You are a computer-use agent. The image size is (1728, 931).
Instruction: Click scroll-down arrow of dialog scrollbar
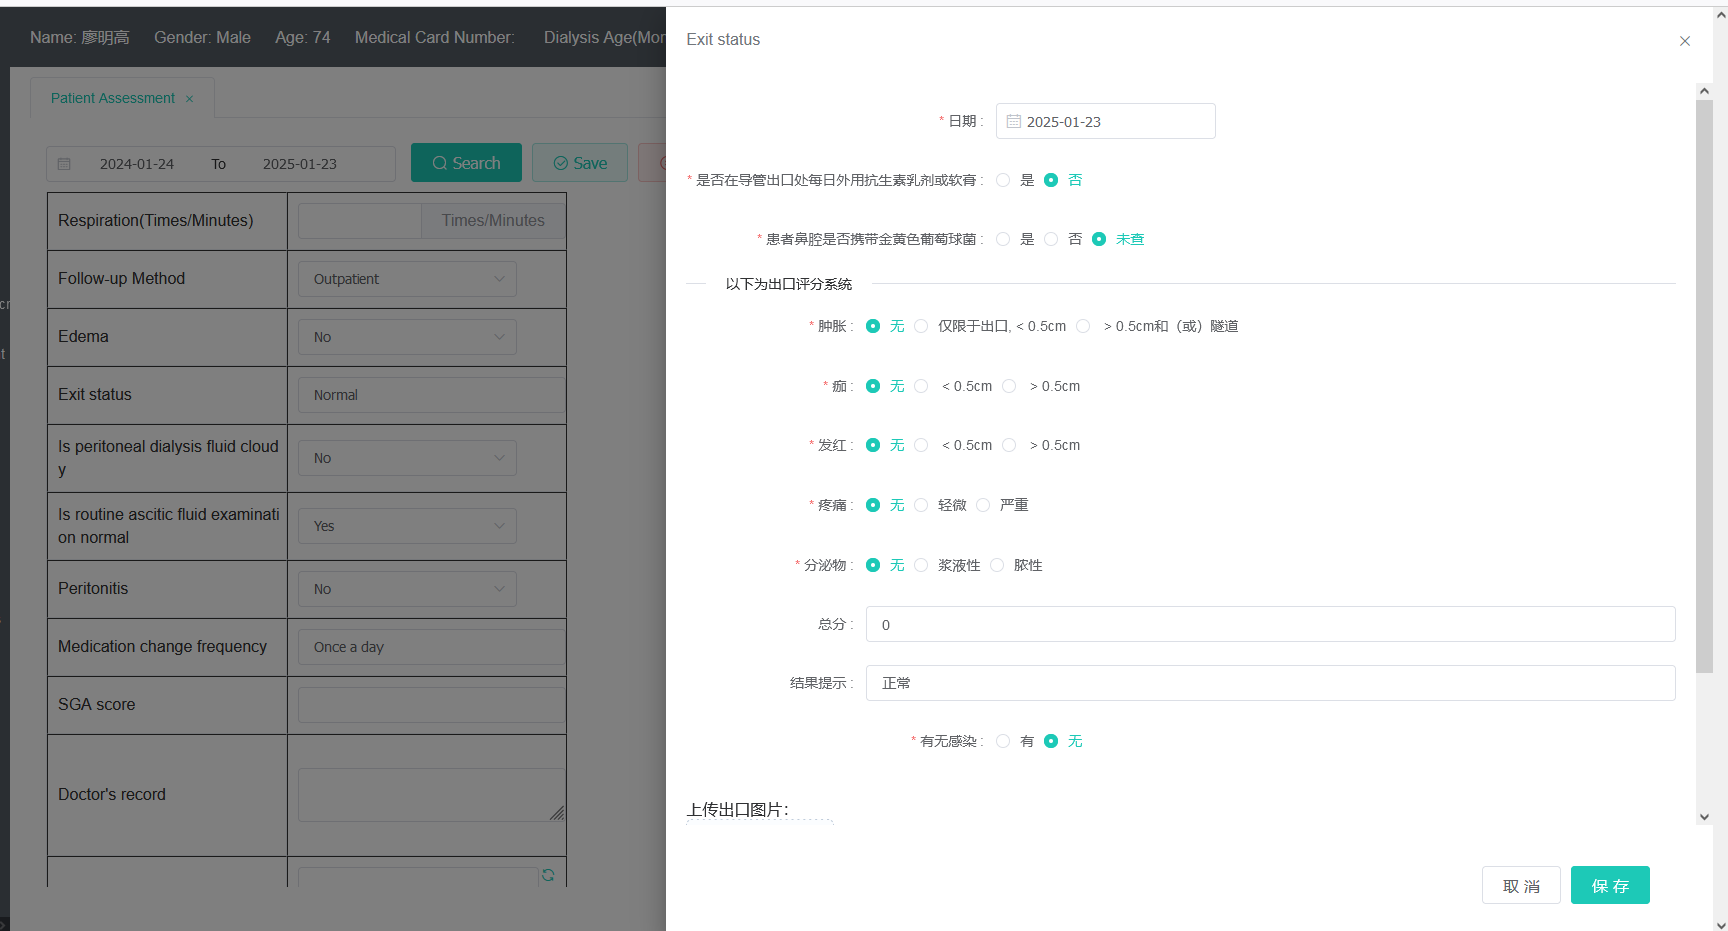(x=1704, y=817)
